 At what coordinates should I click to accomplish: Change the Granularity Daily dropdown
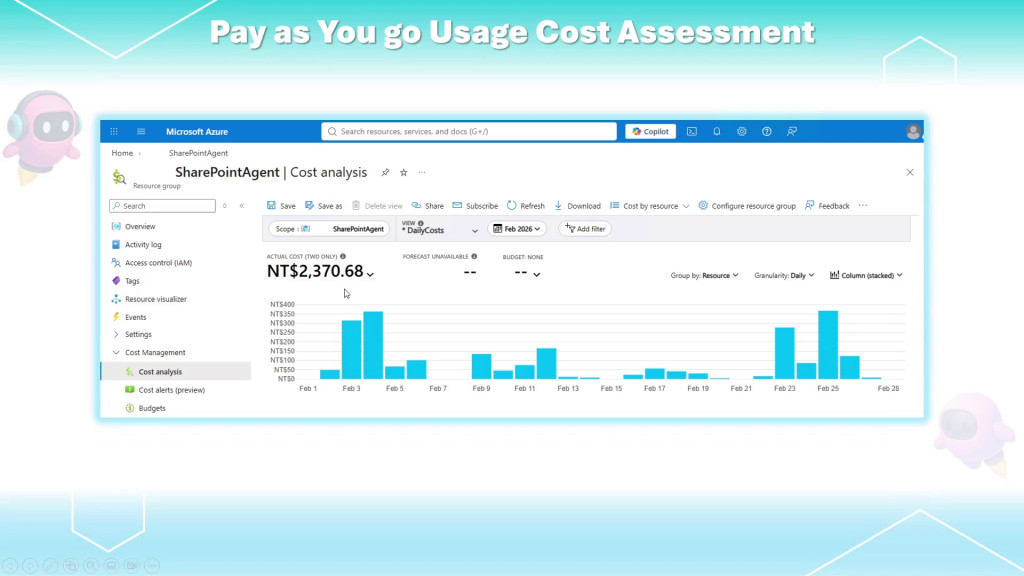pyautogui.click(x=784, y=276)
